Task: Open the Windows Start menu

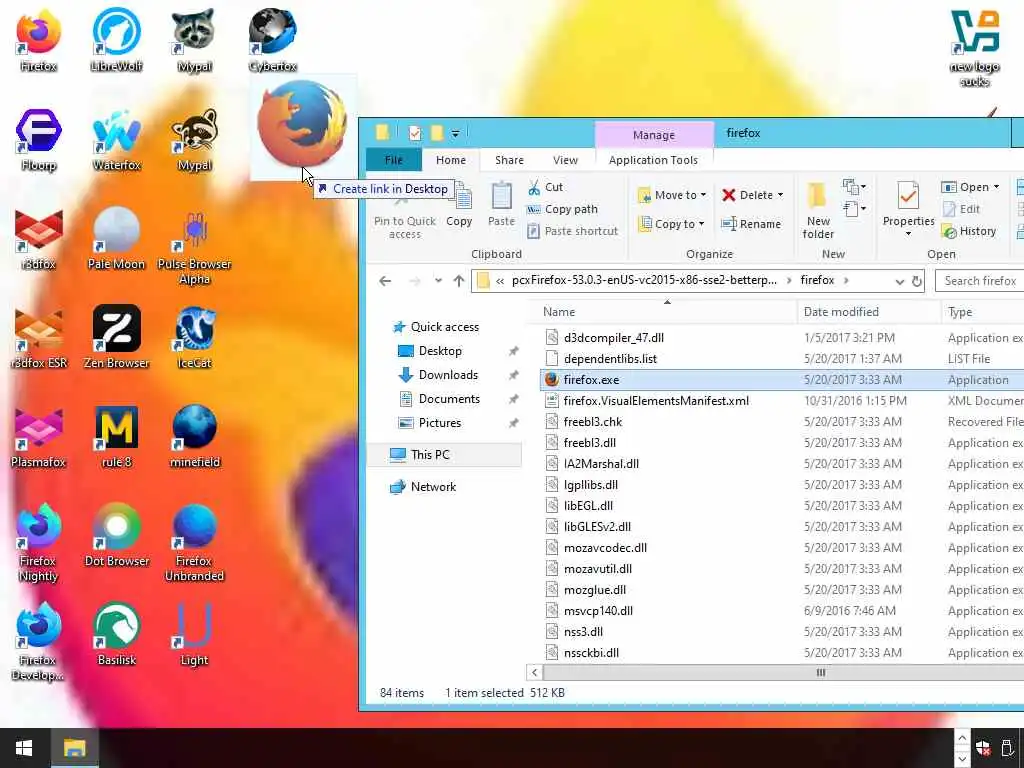Action: (24, 748)
